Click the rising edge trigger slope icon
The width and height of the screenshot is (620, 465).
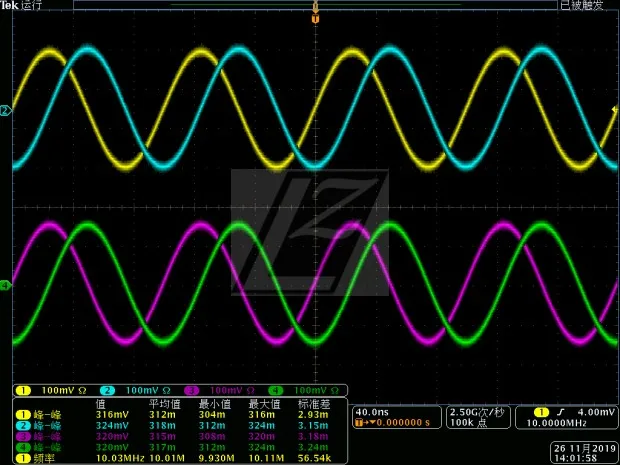(x=560, y=412)
